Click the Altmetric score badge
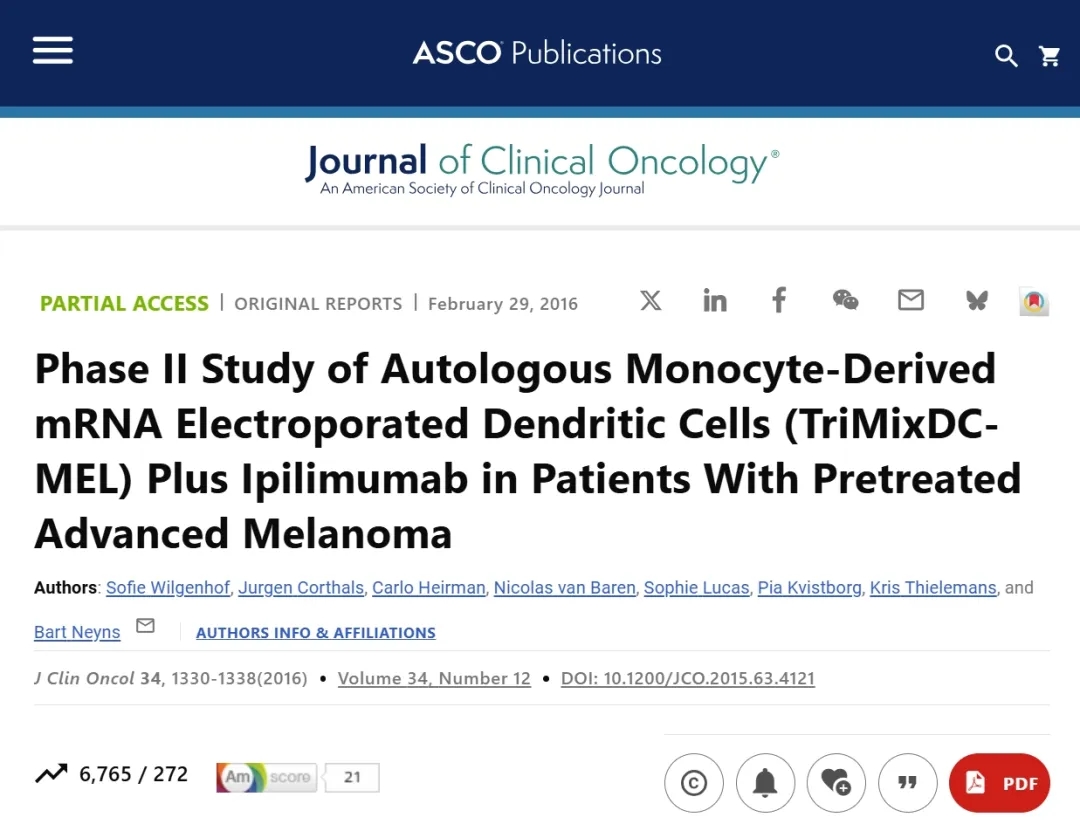 (x=297, y=776)
